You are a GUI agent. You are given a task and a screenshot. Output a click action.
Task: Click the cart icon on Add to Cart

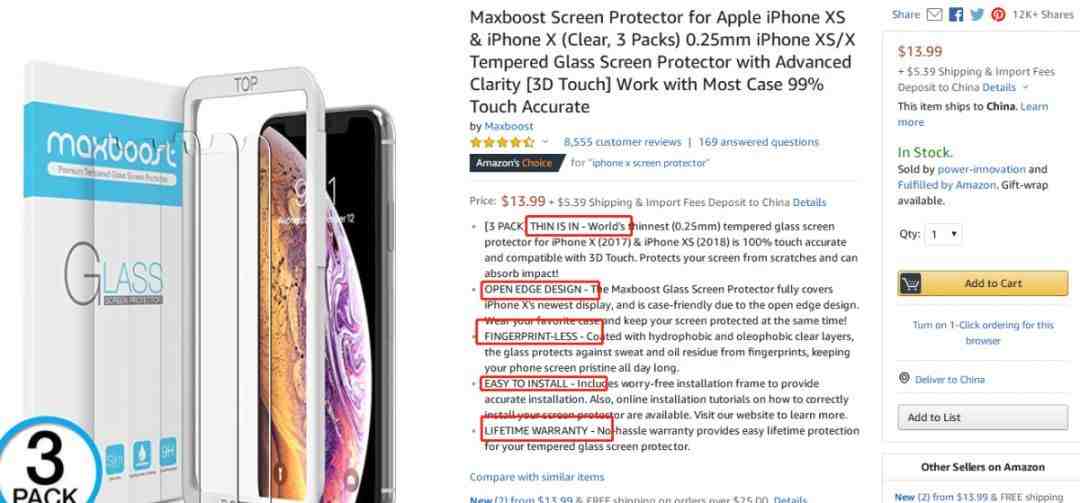coord(911,283)
